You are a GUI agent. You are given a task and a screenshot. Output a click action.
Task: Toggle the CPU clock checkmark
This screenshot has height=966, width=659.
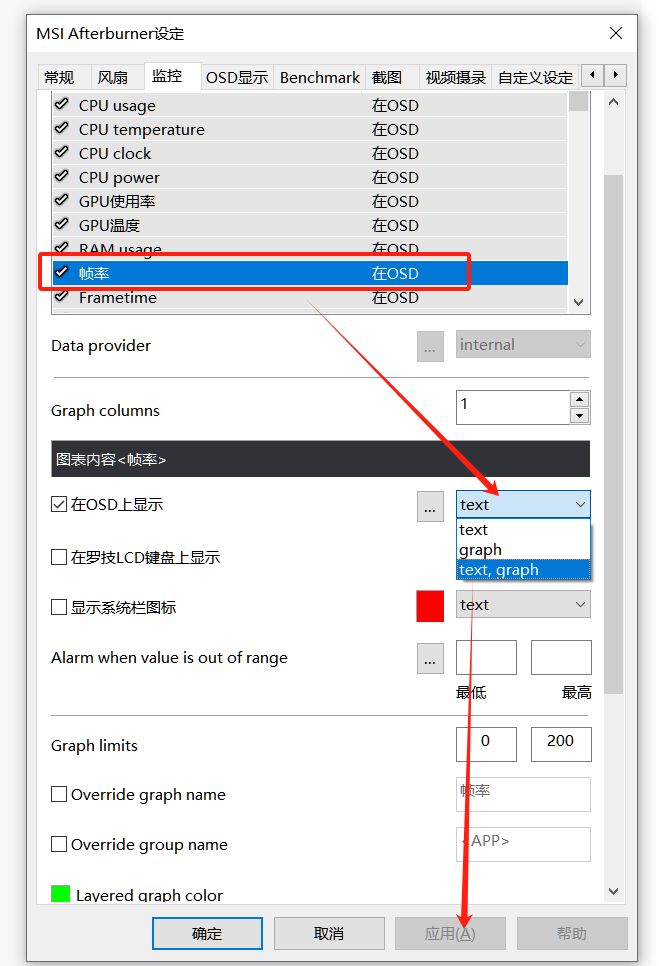point(62,152)
